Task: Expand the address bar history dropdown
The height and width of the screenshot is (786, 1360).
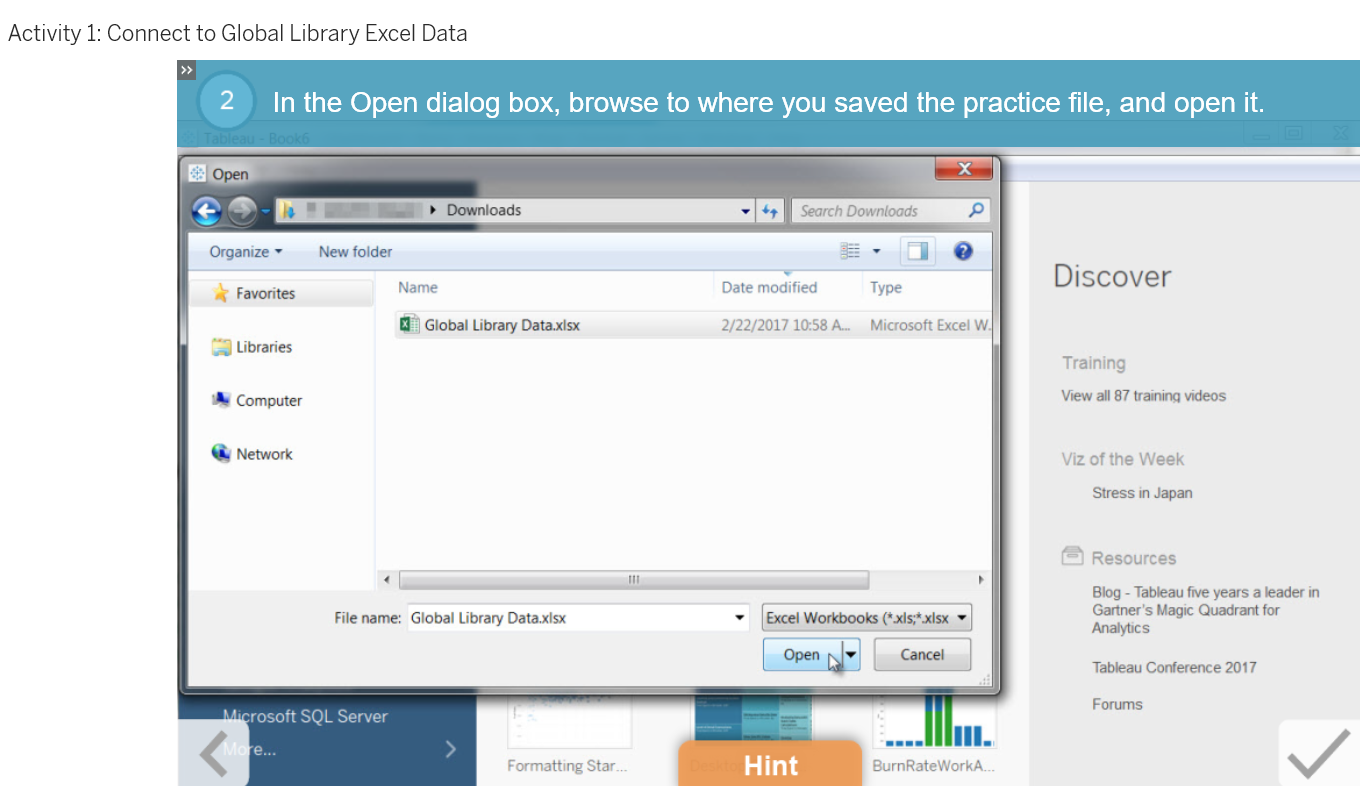Action: click(746, 211)
